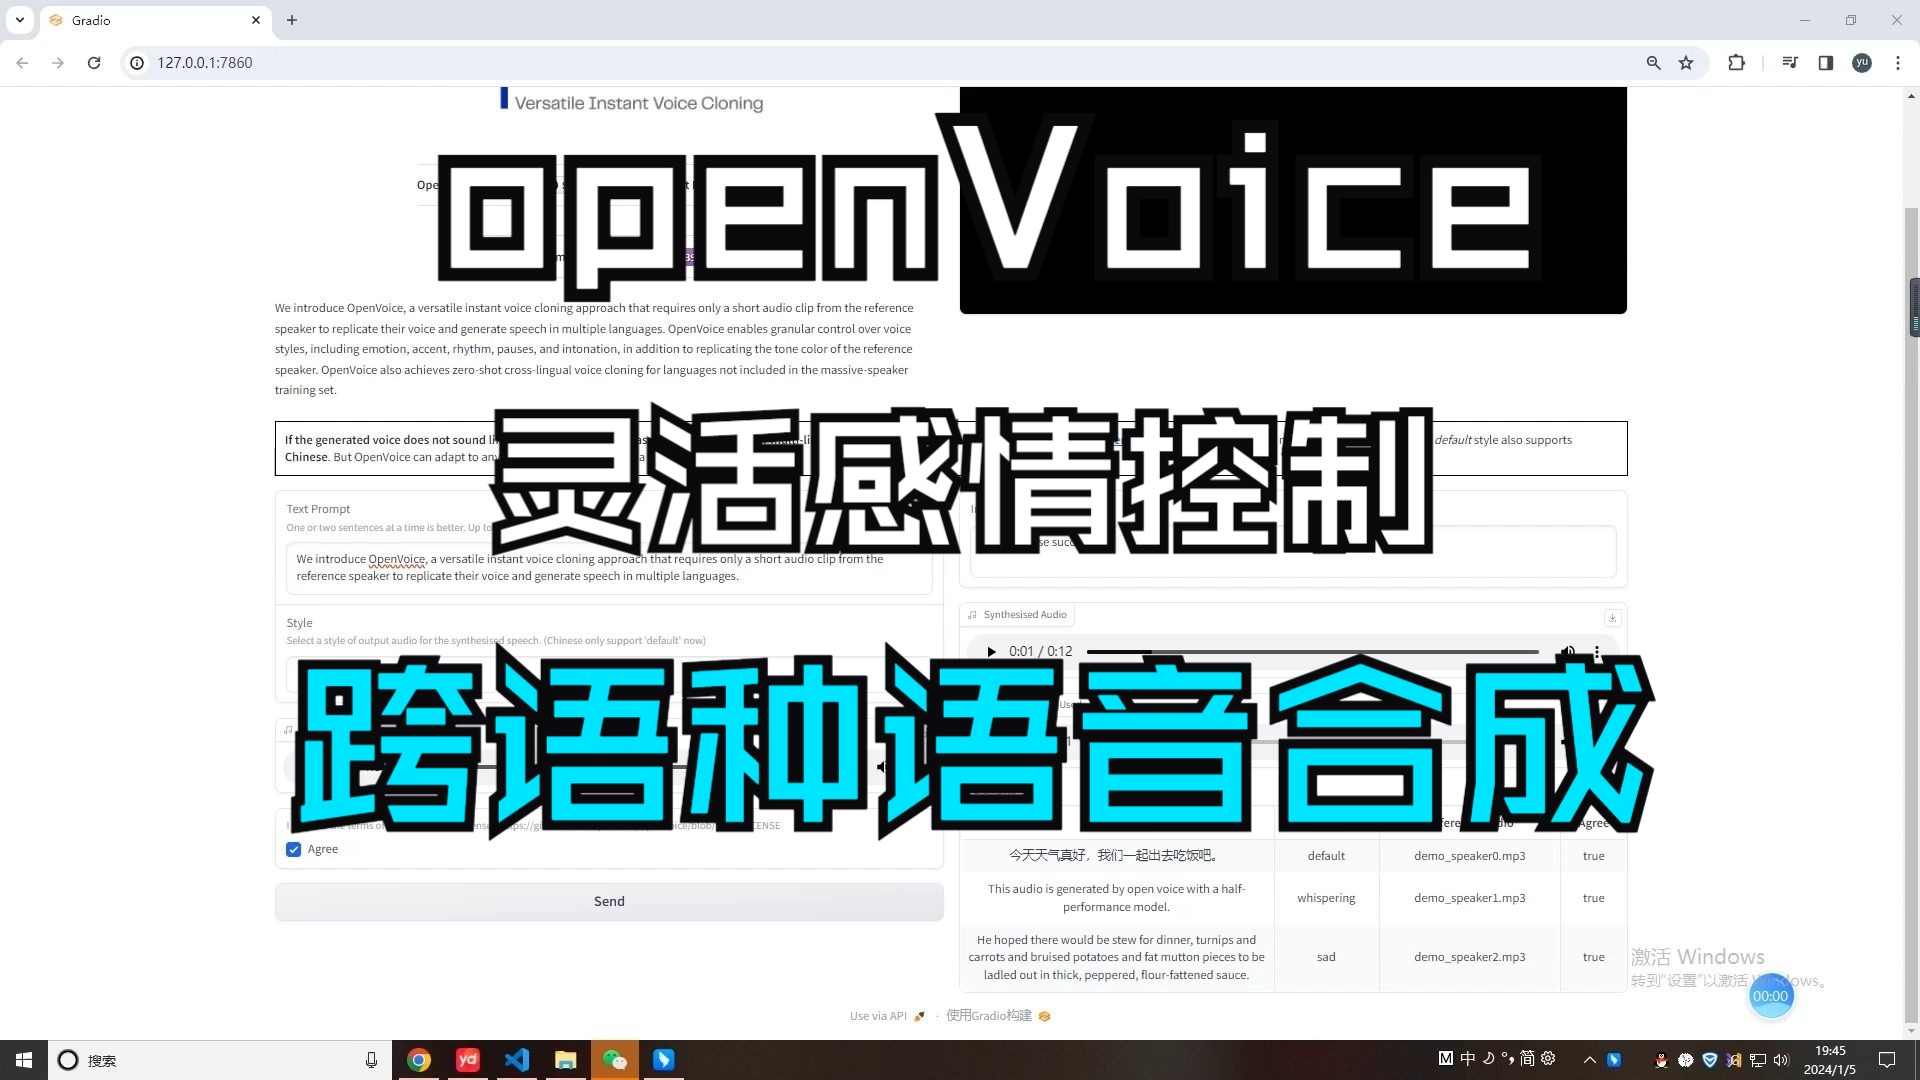Reload the Gradio page
This screenshot has height=1080, width=1920.
[94, 62]
